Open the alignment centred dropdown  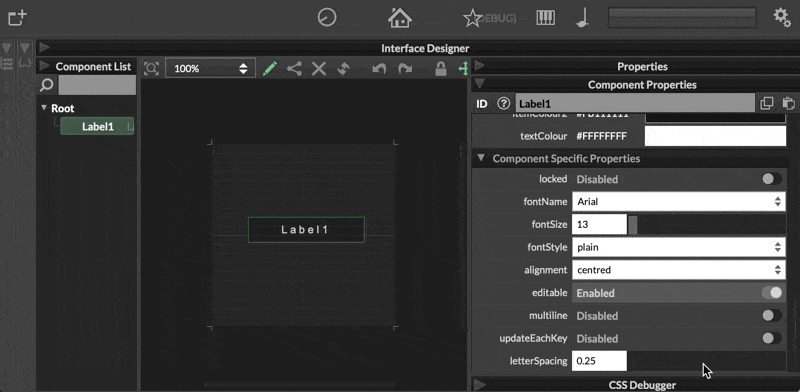(x=679, y=270)
